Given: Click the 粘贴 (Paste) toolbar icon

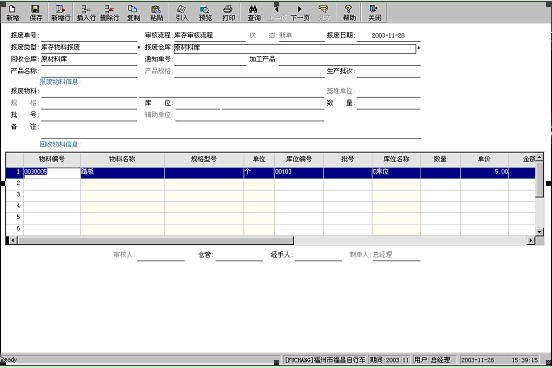Looking at the screenshot, I should pos(156,13).
